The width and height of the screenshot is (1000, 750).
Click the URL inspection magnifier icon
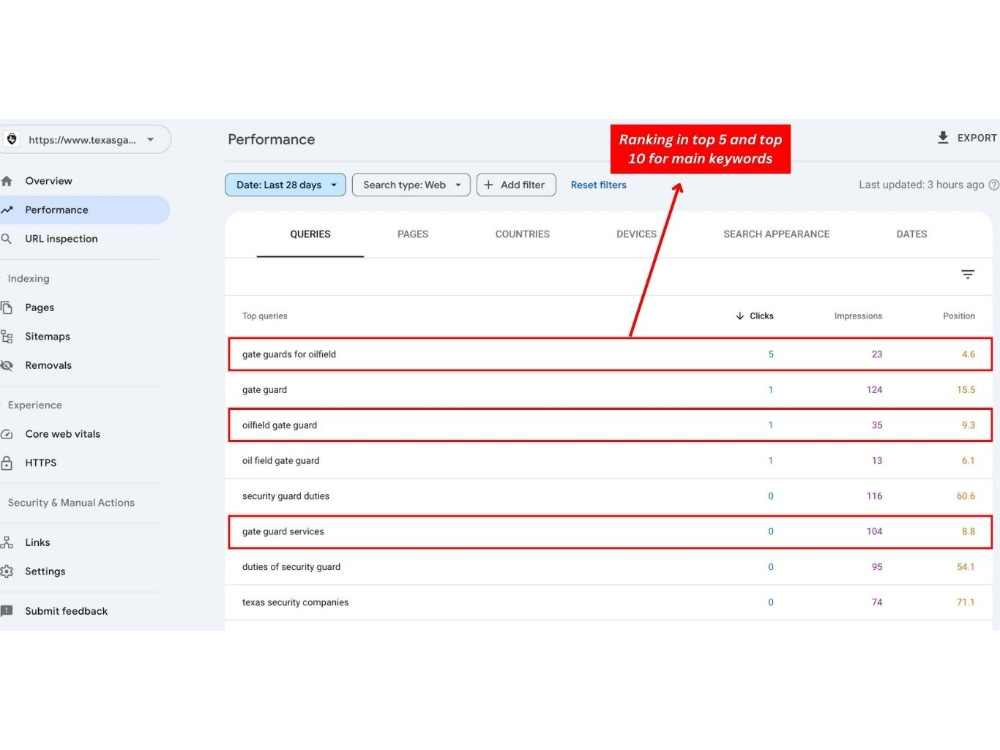6,239
